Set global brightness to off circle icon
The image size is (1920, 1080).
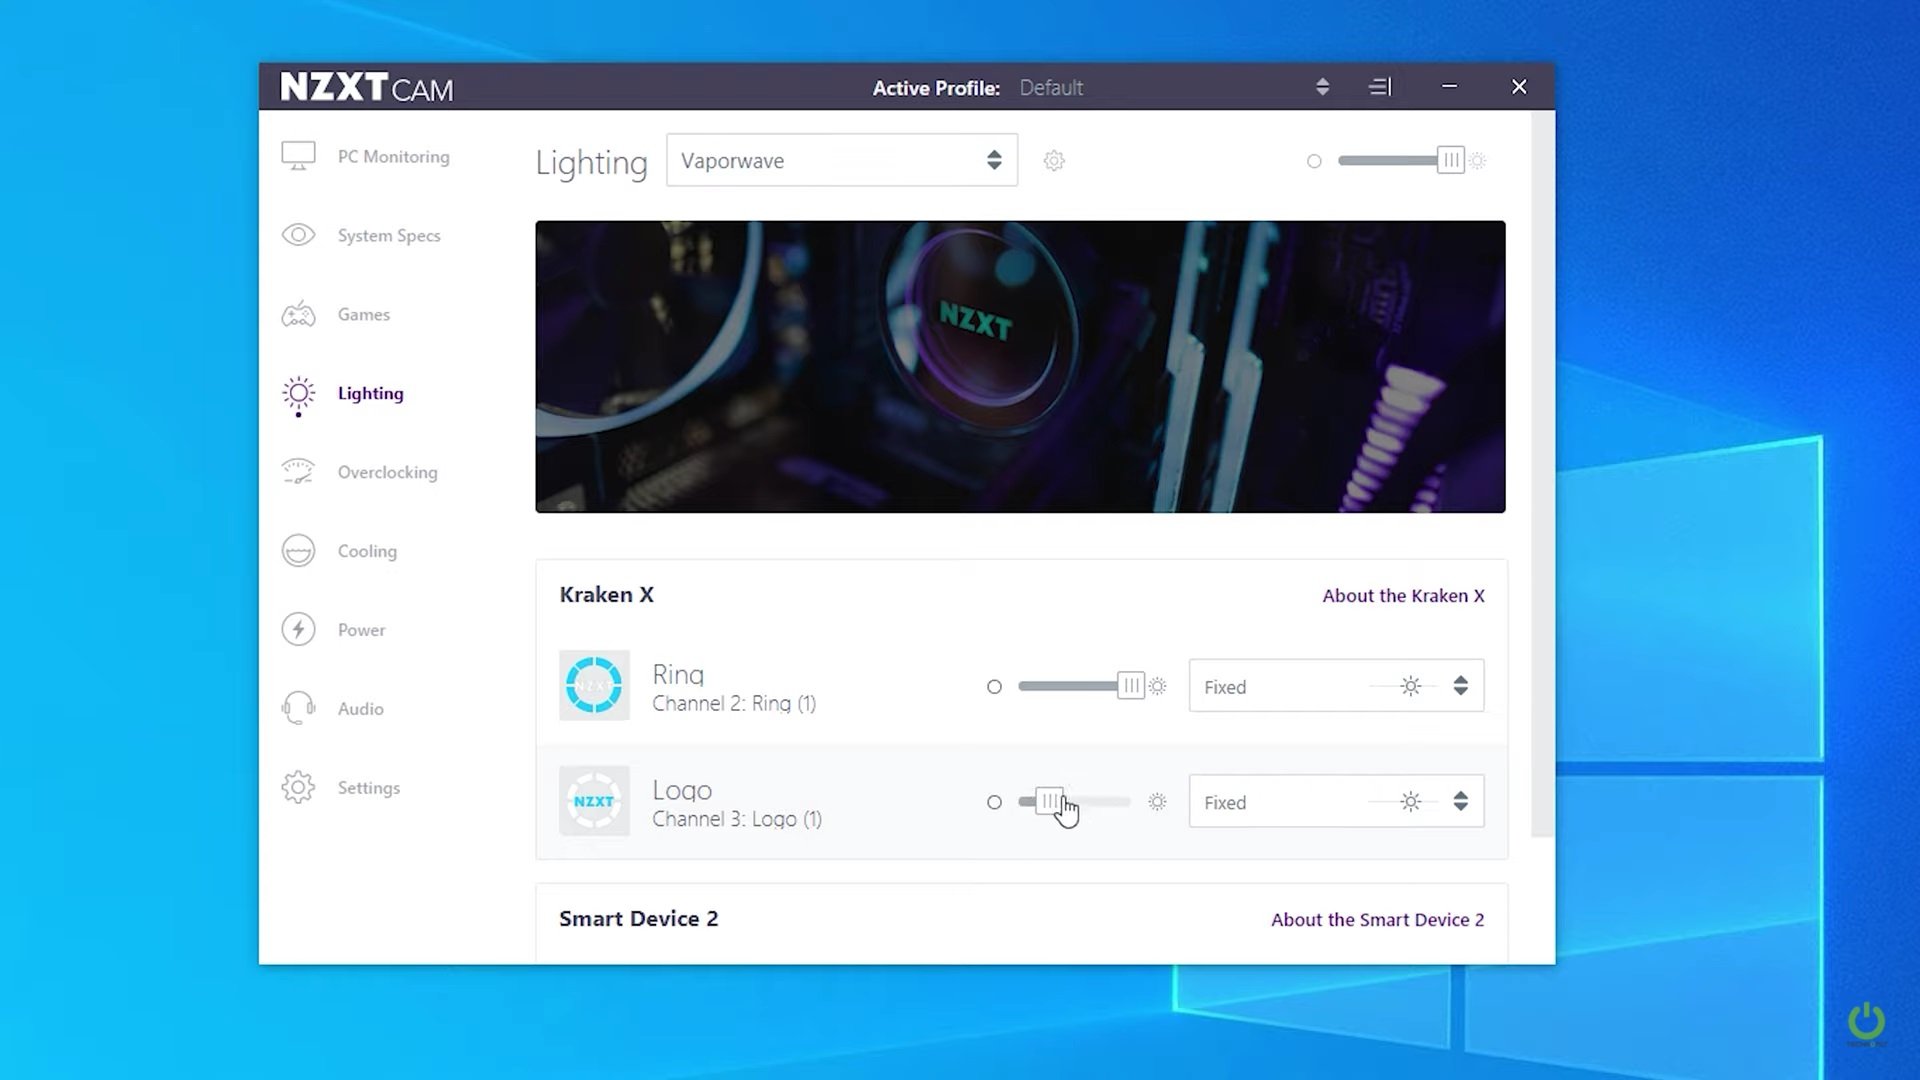tap(1314, 161)
